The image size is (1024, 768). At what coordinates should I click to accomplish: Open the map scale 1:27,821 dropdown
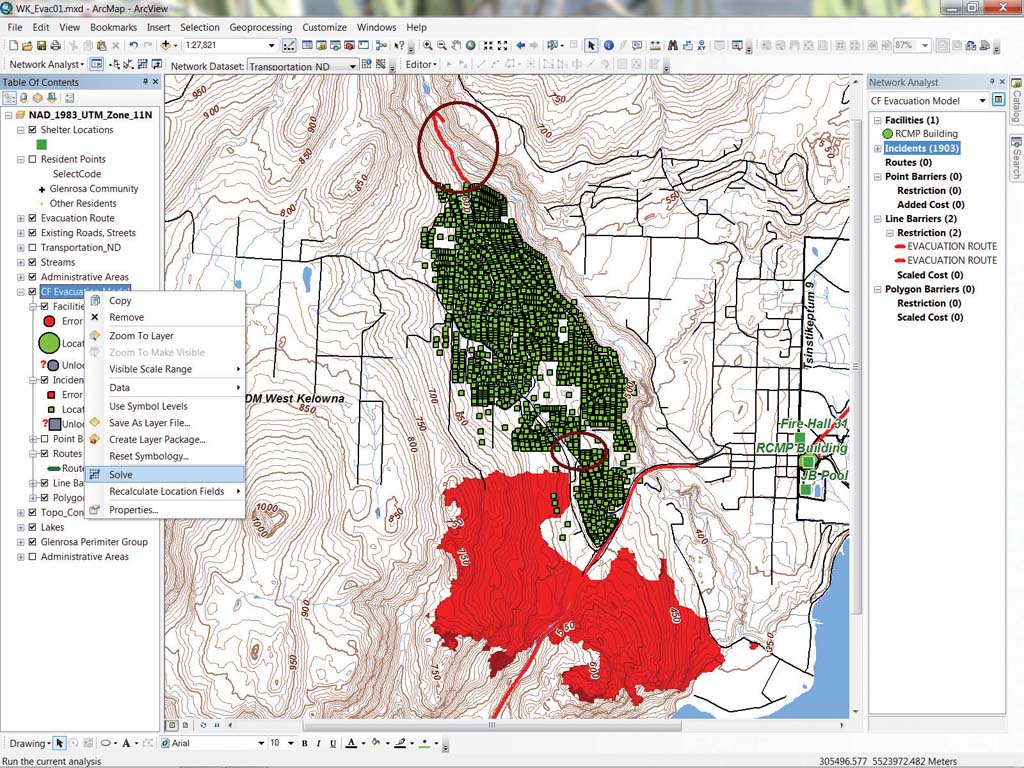272,45
